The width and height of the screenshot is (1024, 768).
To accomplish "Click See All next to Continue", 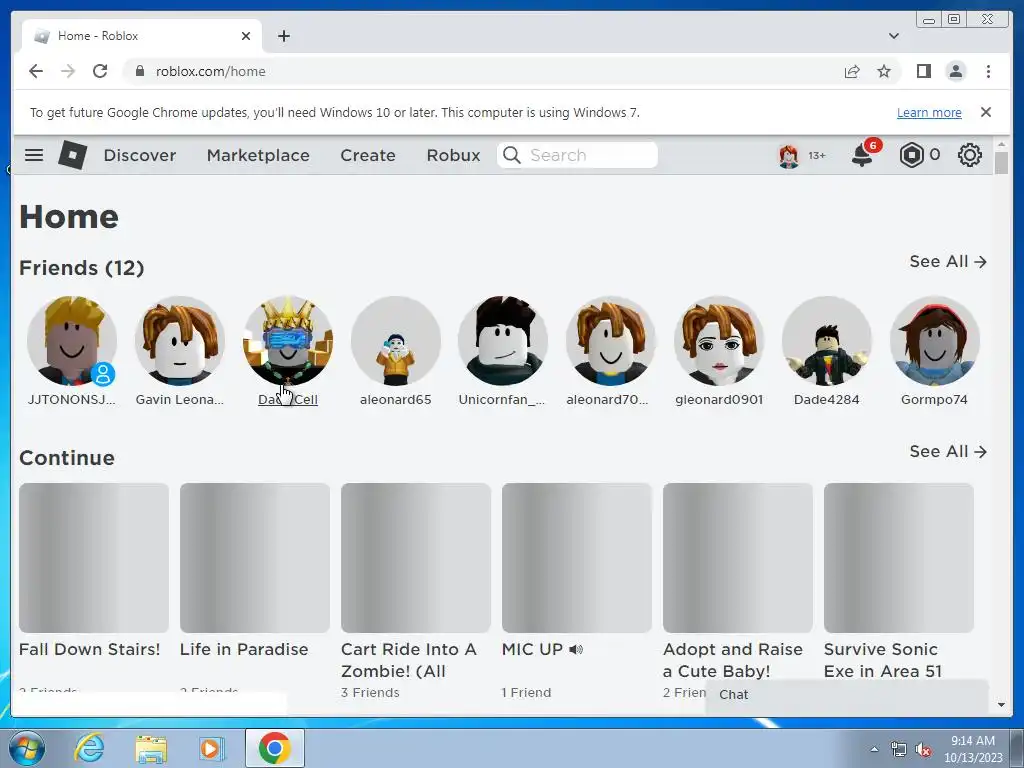I will pos(948,451).
